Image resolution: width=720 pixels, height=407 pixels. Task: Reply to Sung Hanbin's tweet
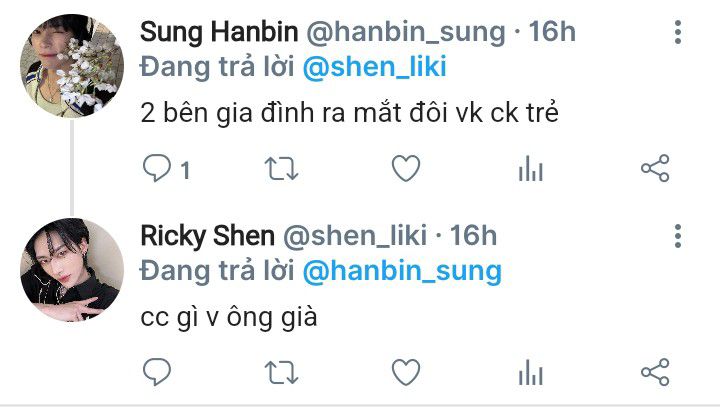158,168
